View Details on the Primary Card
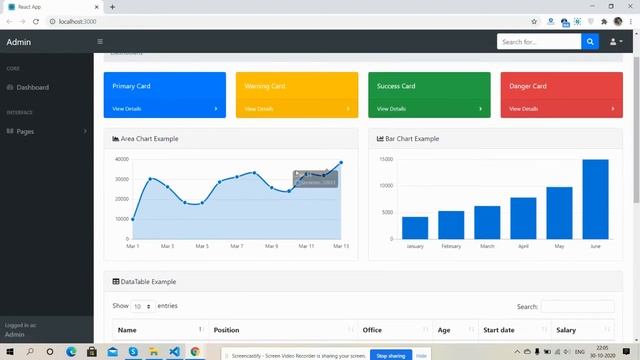The image size is (640, 360). pos(127,109)
